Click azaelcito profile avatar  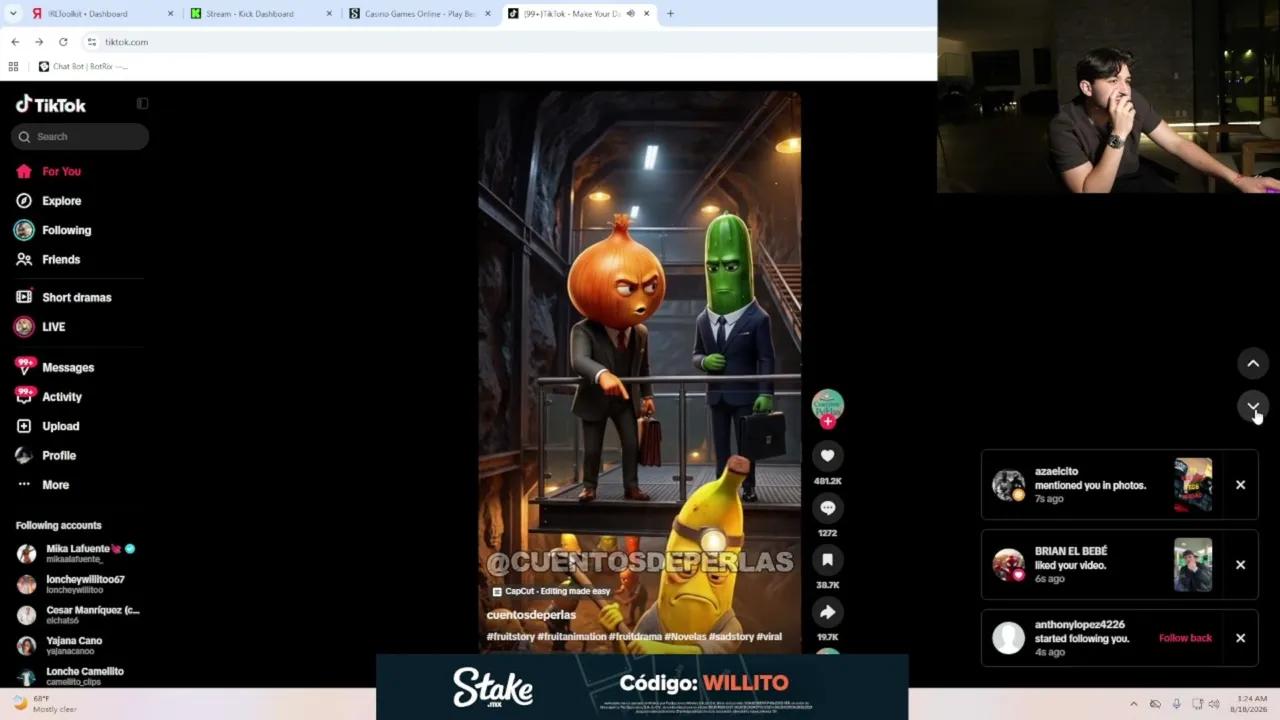coord(1008,485)
